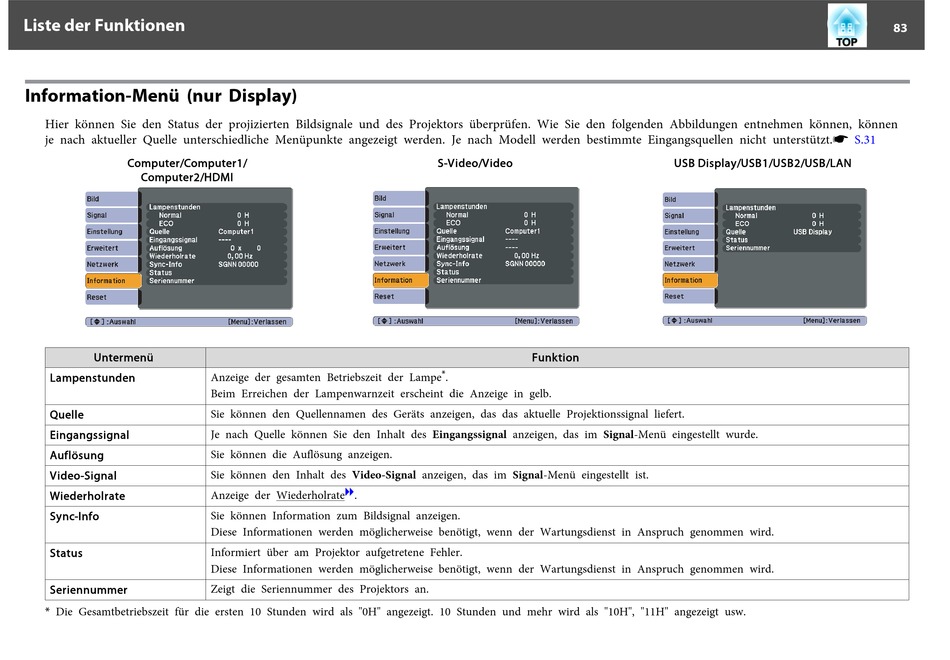The height and width of the screenshot is (660, 950).
Task: Select Information tab in S-Video menu screenshot
Action: pos(400,280)
